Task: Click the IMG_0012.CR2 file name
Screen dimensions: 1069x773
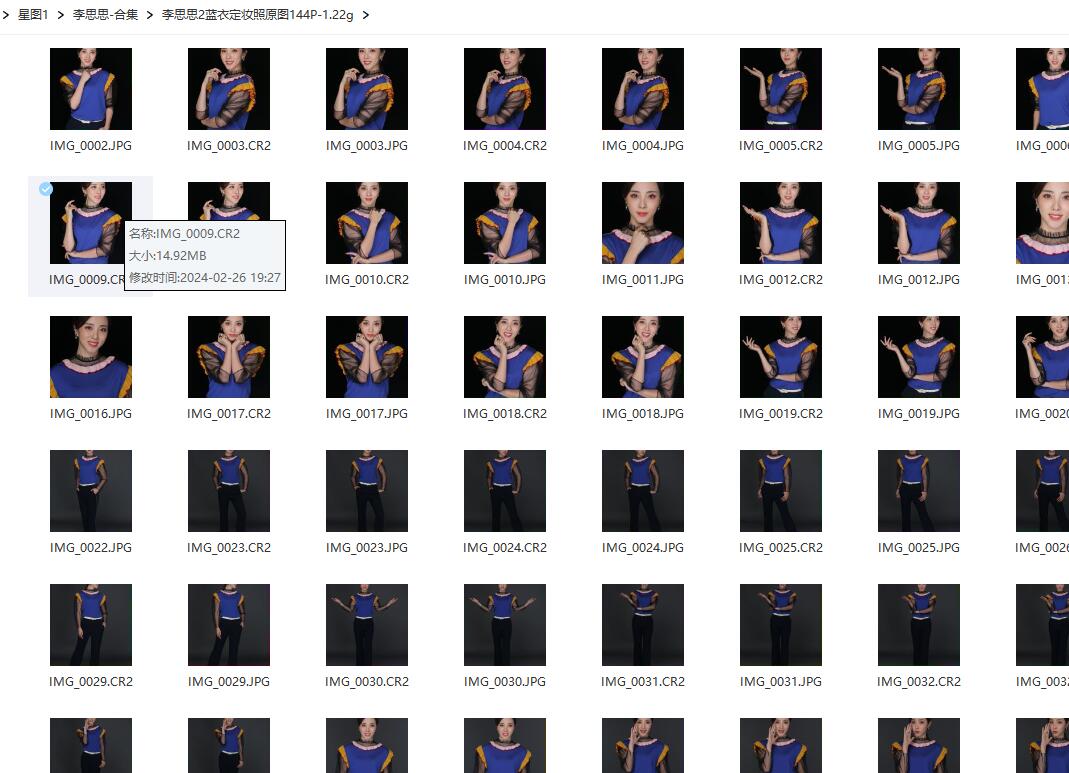Action: point(781,279)
